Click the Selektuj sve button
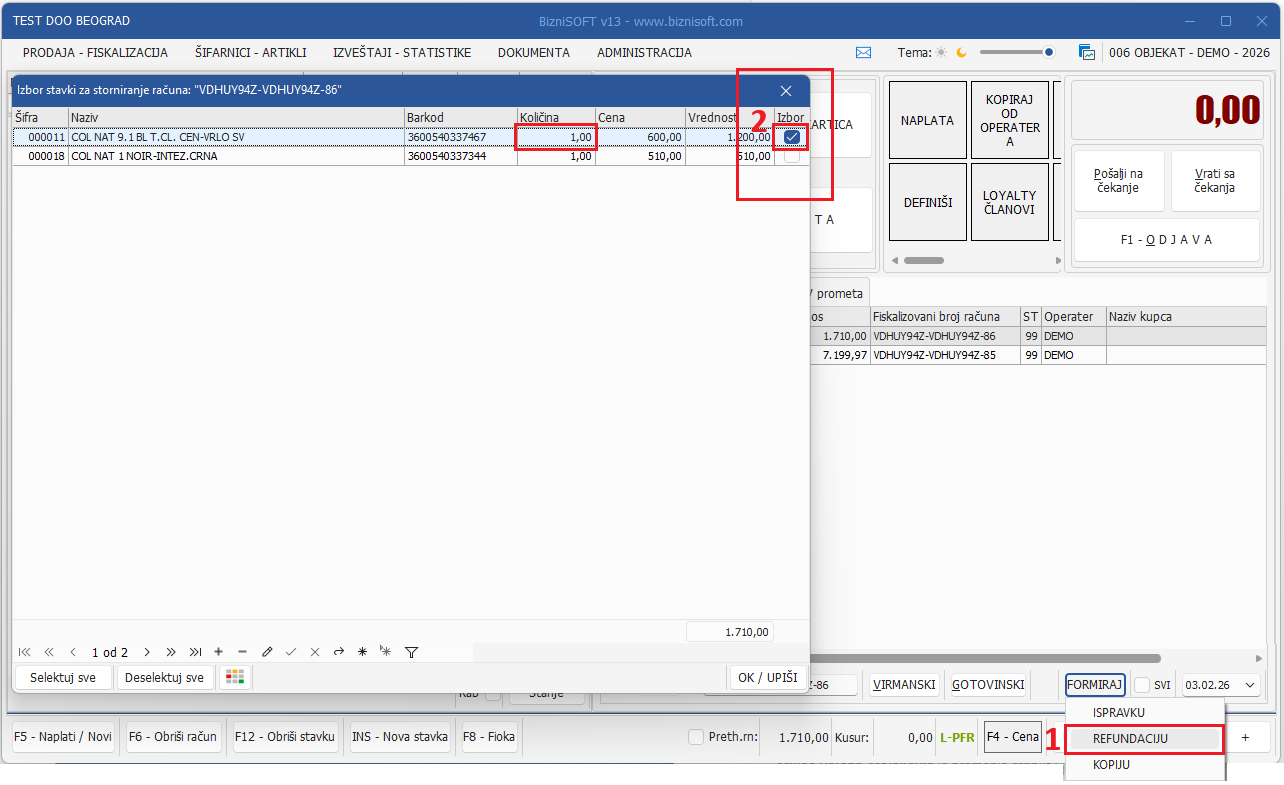Image resolution: width=1284 pixels, height=785 pixels. 63,677
